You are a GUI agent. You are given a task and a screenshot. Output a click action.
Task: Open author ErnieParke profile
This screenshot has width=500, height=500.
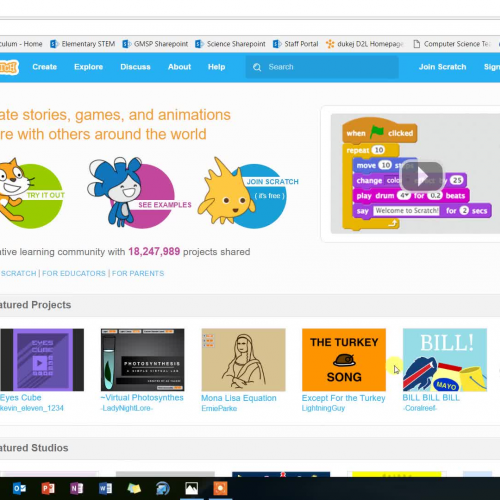pos(219,408)
